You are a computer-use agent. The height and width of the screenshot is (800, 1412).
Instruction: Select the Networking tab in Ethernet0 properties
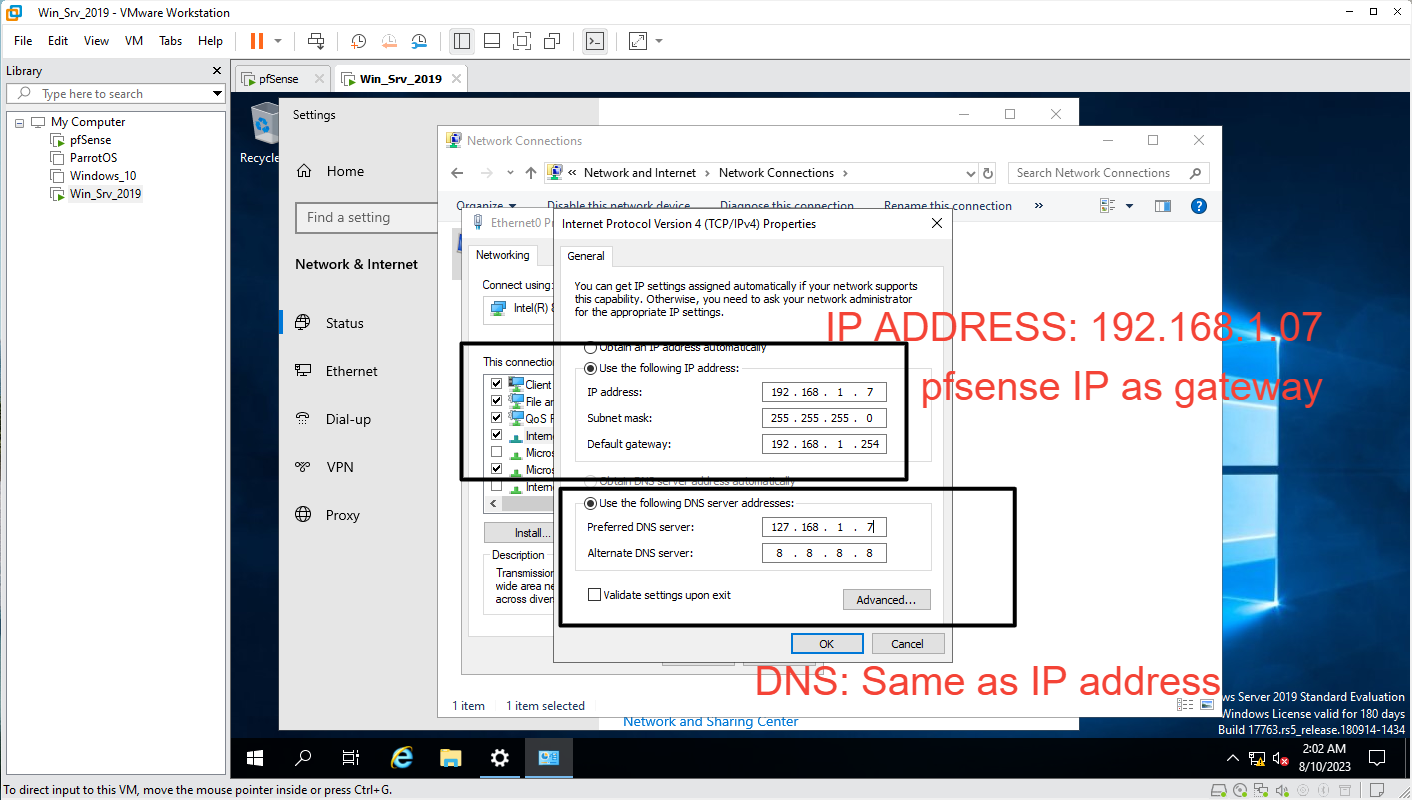[x=503, y=255]
